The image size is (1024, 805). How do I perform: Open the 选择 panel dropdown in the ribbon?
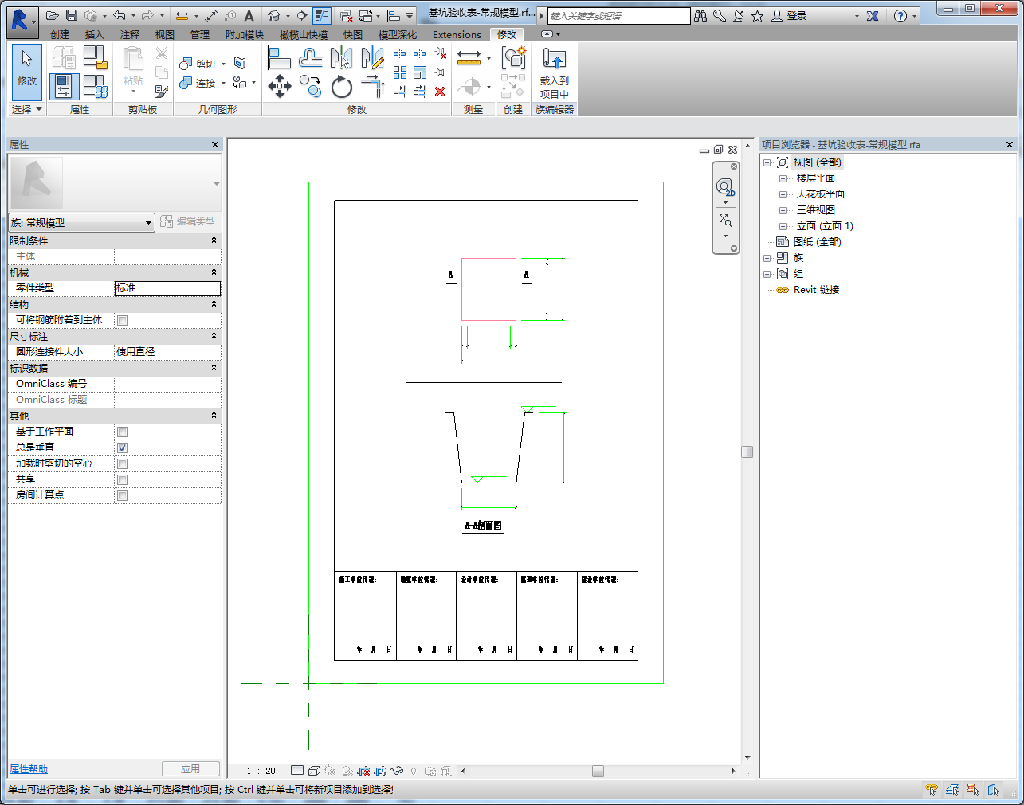(x=27, y=110)
